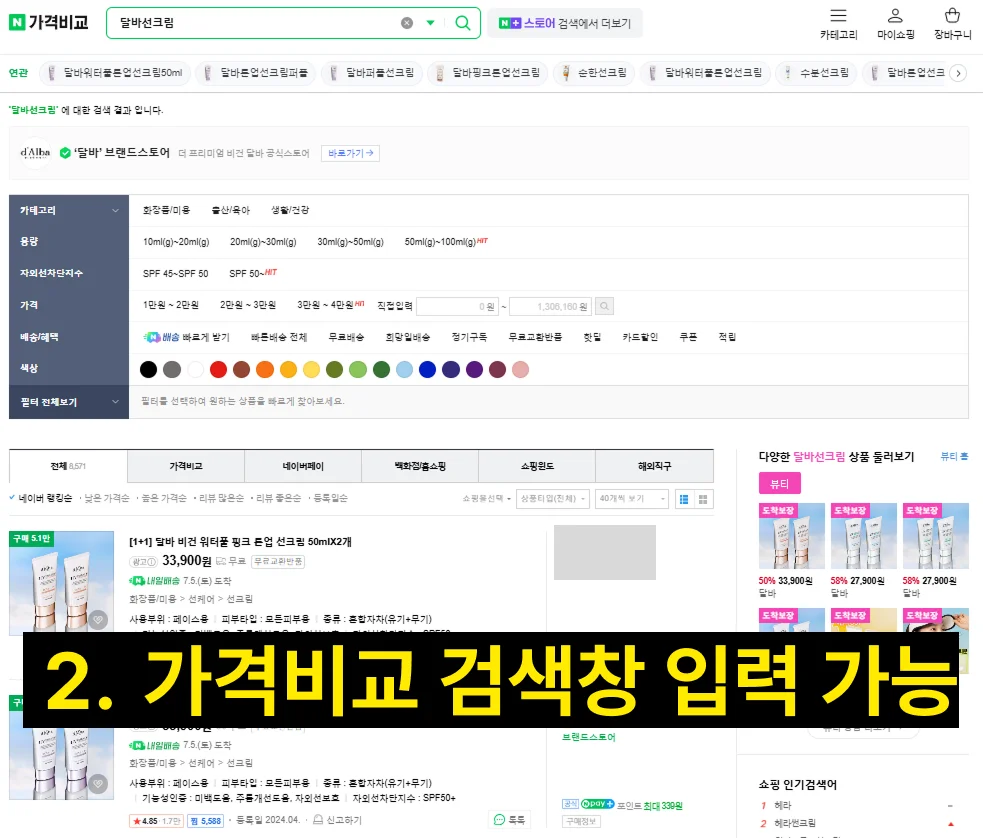Screen dimensions: 983x838
Task: Click the clear (X) icon in the search bar
Action: click(406, 22)
